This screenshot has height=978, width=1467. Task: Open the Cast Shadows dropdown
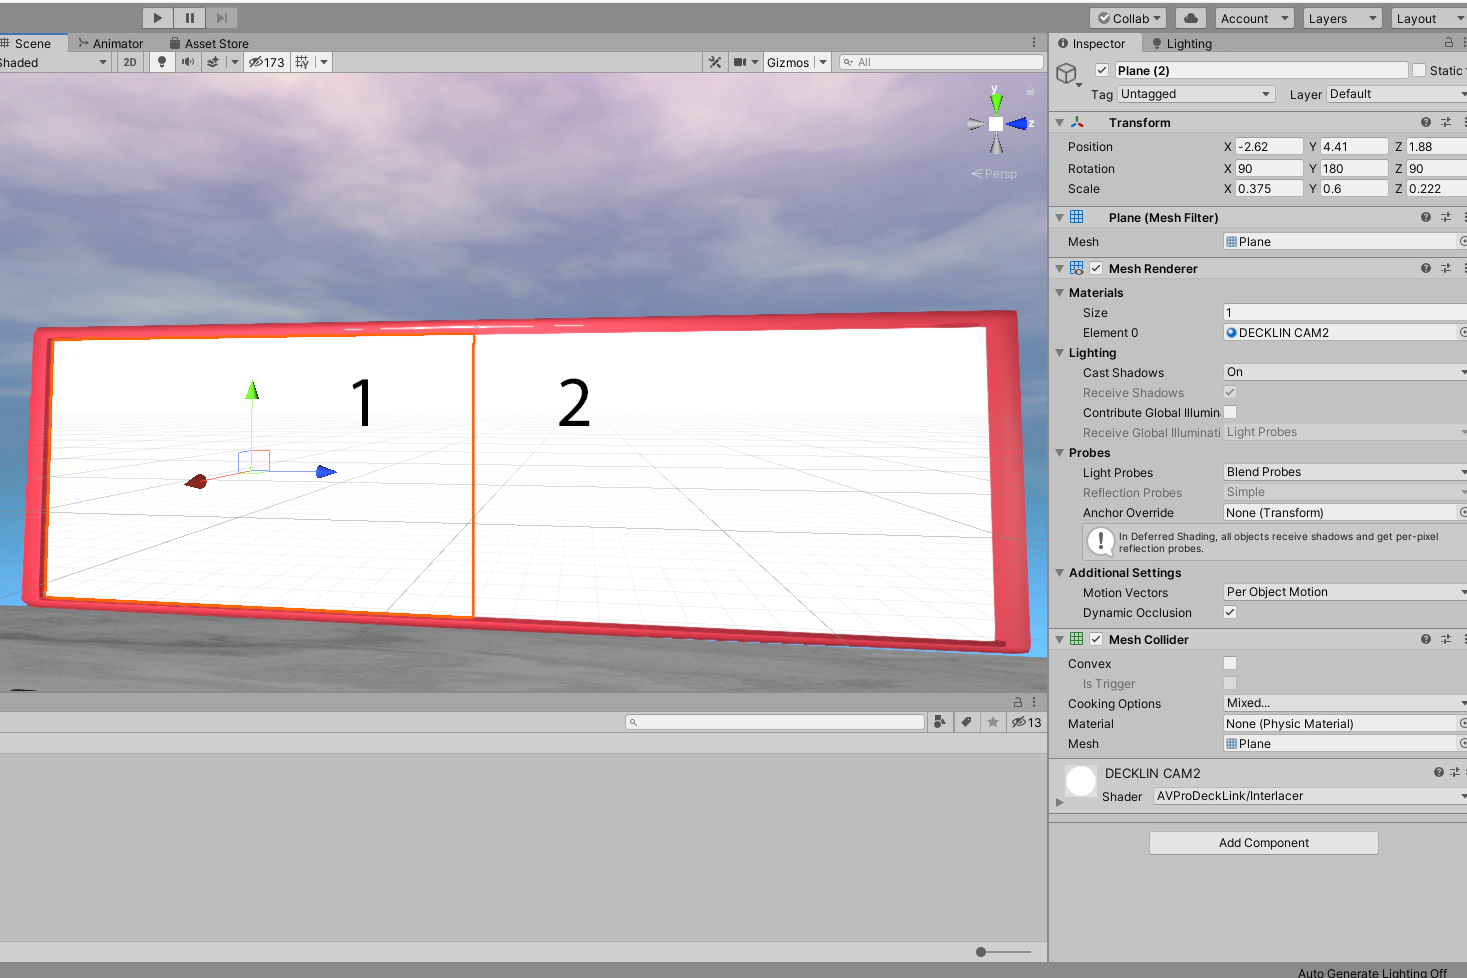[1345, 372]
